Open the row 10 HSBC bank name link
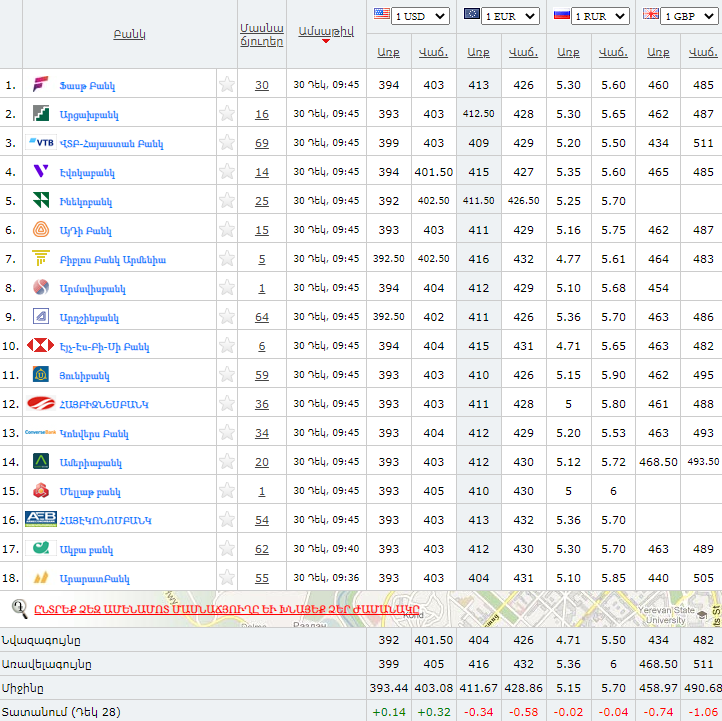This screenshot has height=721, width=722. 105,346
